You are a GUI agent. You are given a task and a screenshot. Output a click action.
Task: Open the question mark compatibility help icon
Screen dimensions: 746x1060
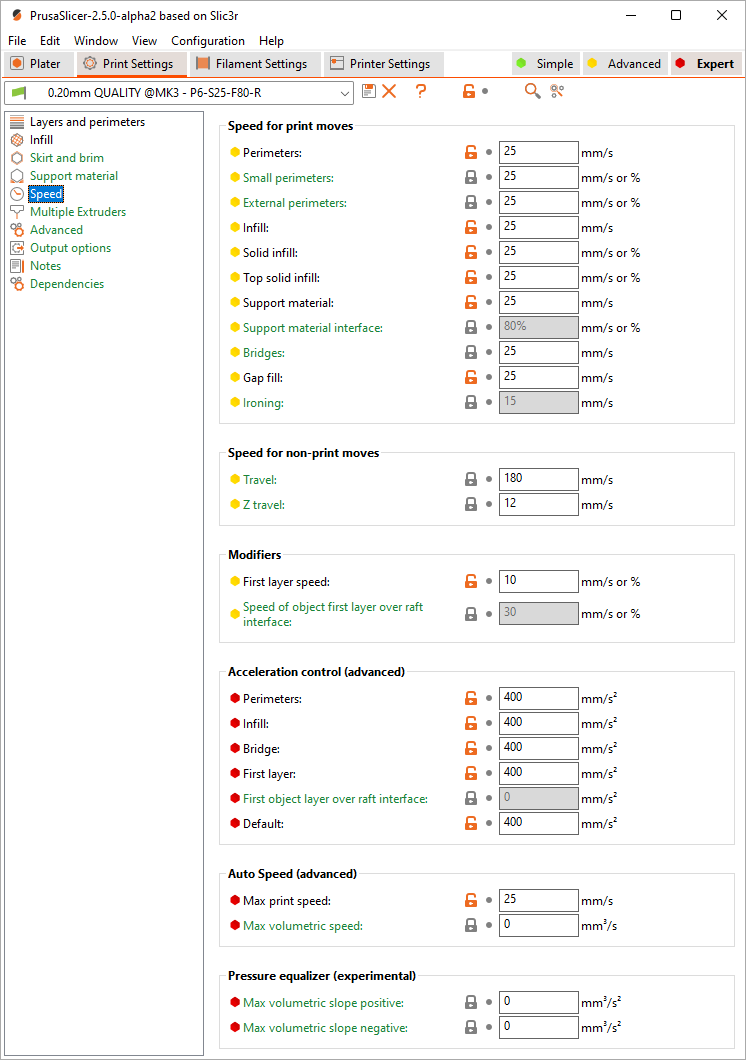click(421, 91)
